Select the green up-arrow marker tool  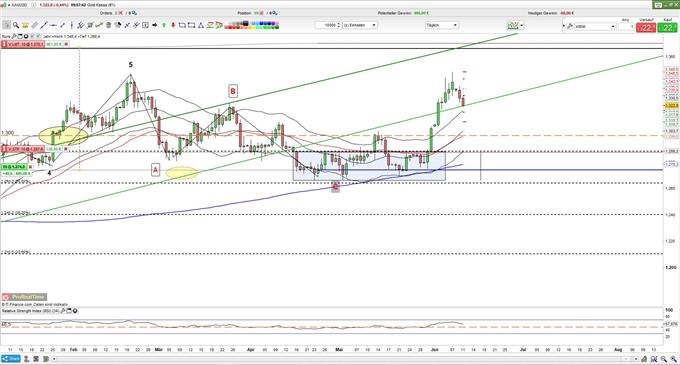[164, 25]
